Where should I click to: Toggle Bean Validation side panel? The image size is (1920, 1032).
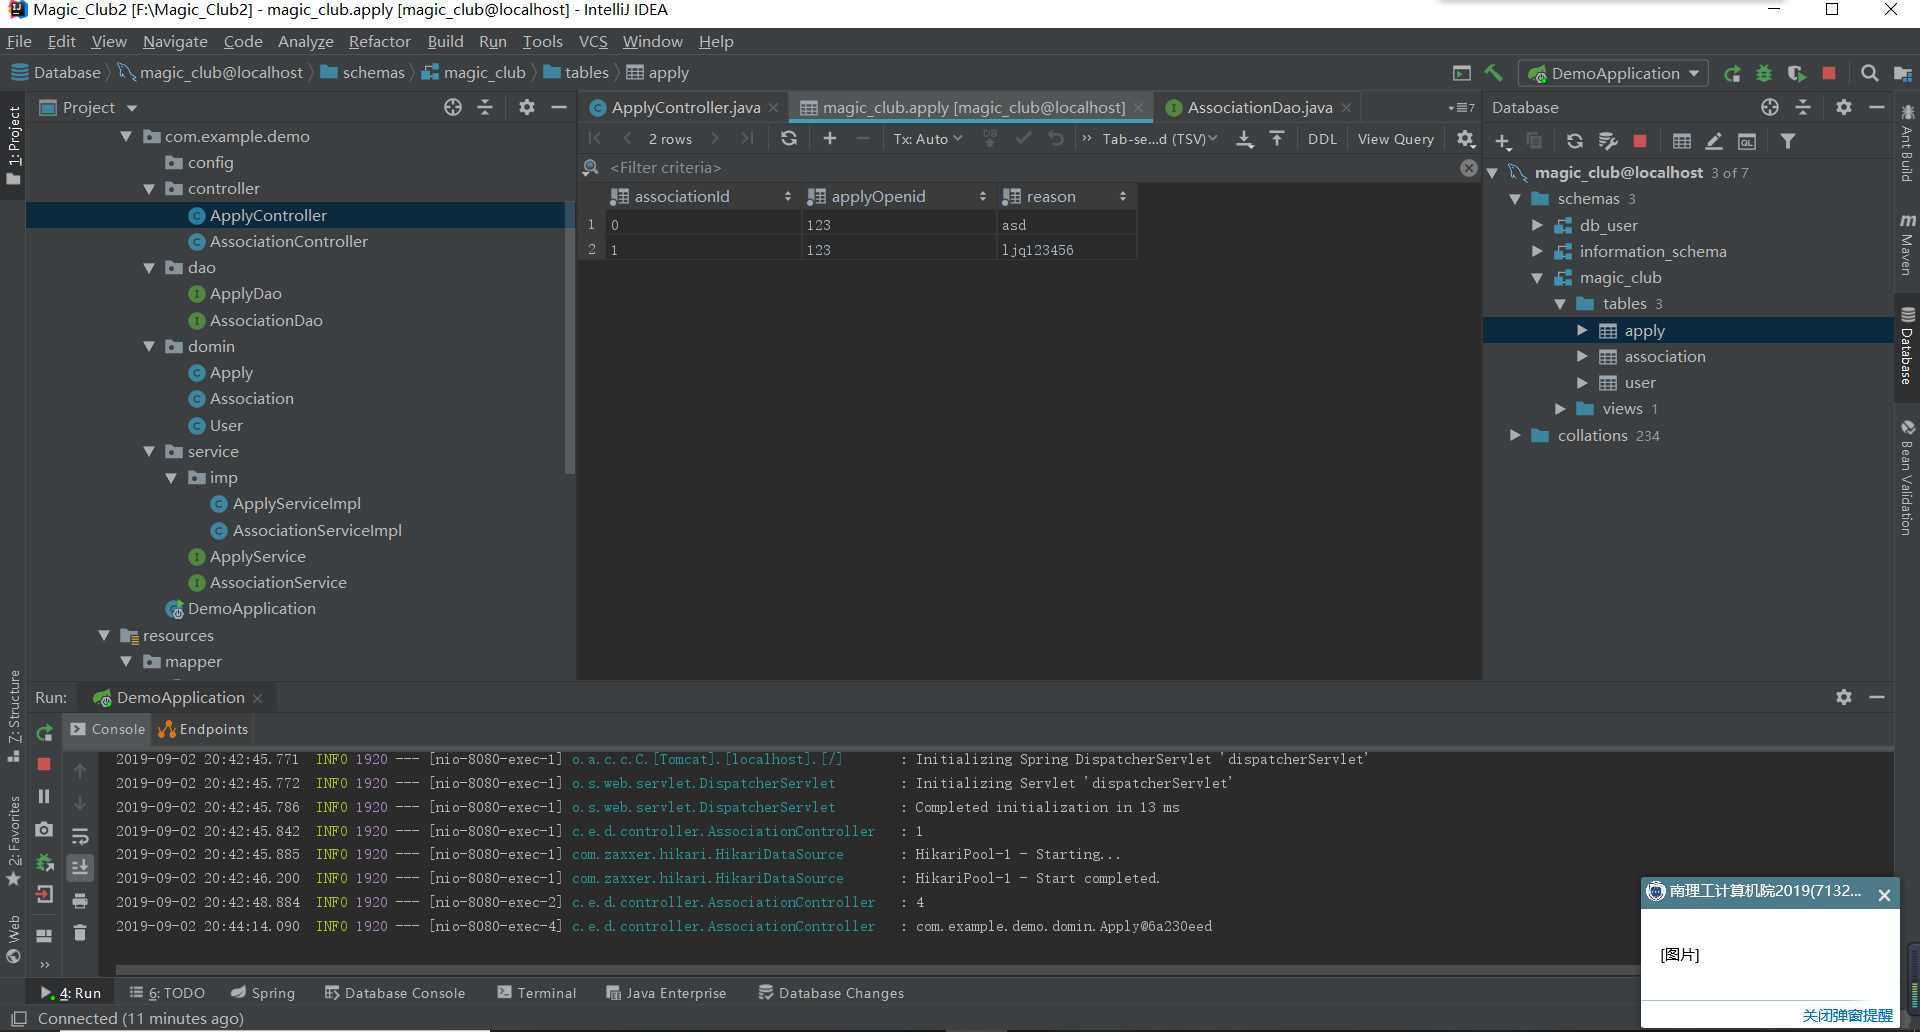pyautogui.click(x=1908, y=478)
